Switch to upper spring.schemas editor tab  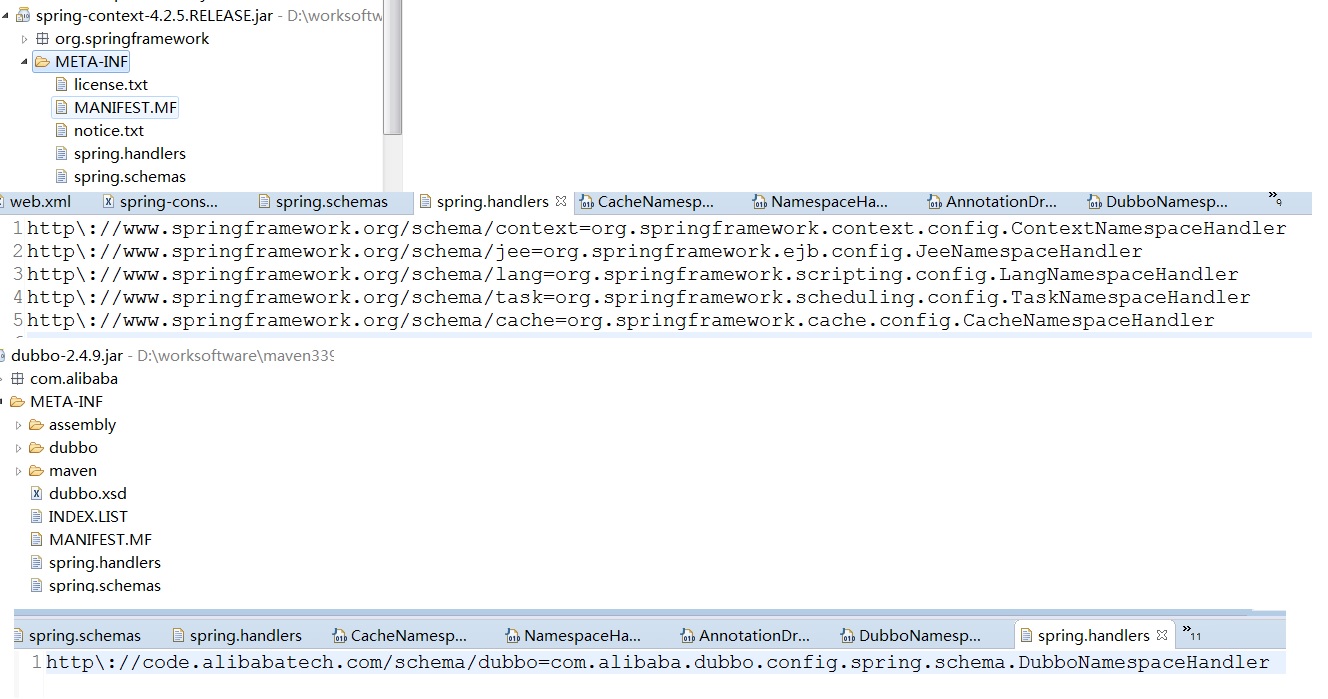click(331, 202)
